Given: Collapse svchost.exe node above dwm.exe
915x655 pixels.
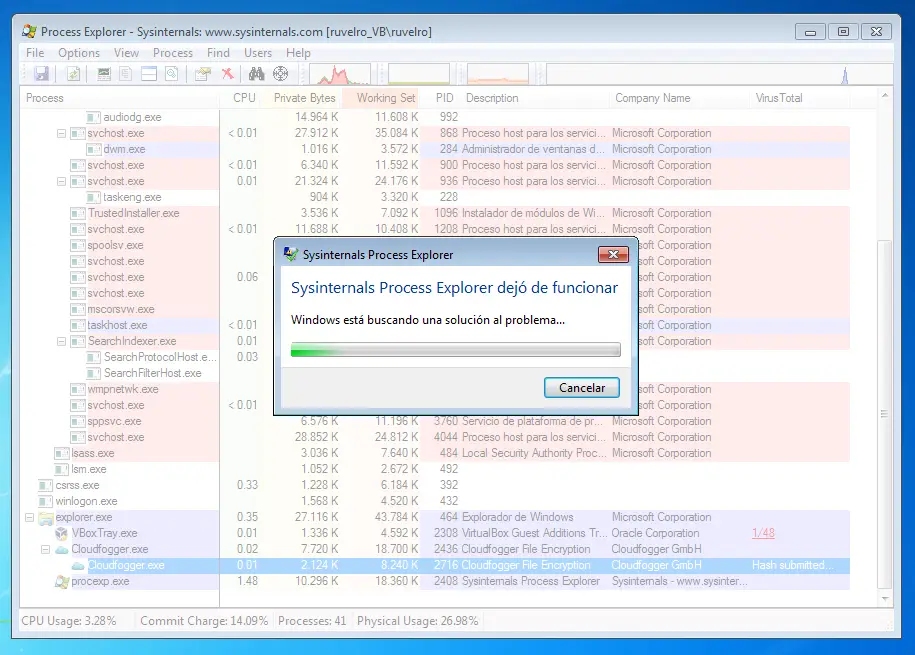Looking at the screenshot, I should 61,134.
